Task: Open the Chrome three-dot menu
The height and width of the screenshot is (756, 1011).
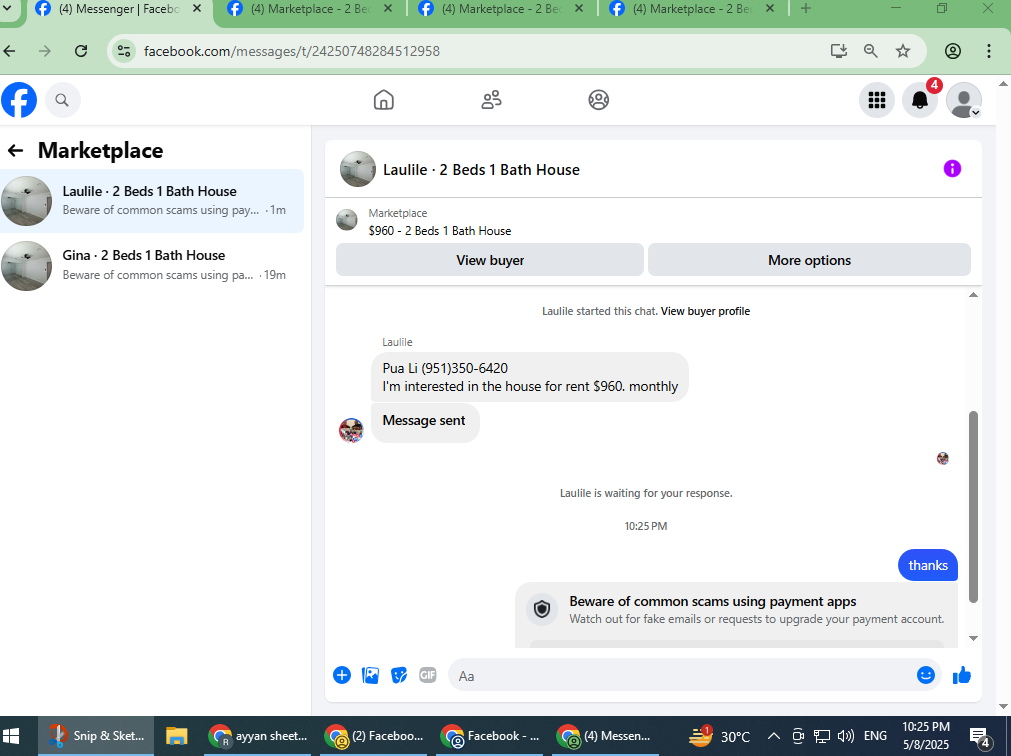Action: 988,51
